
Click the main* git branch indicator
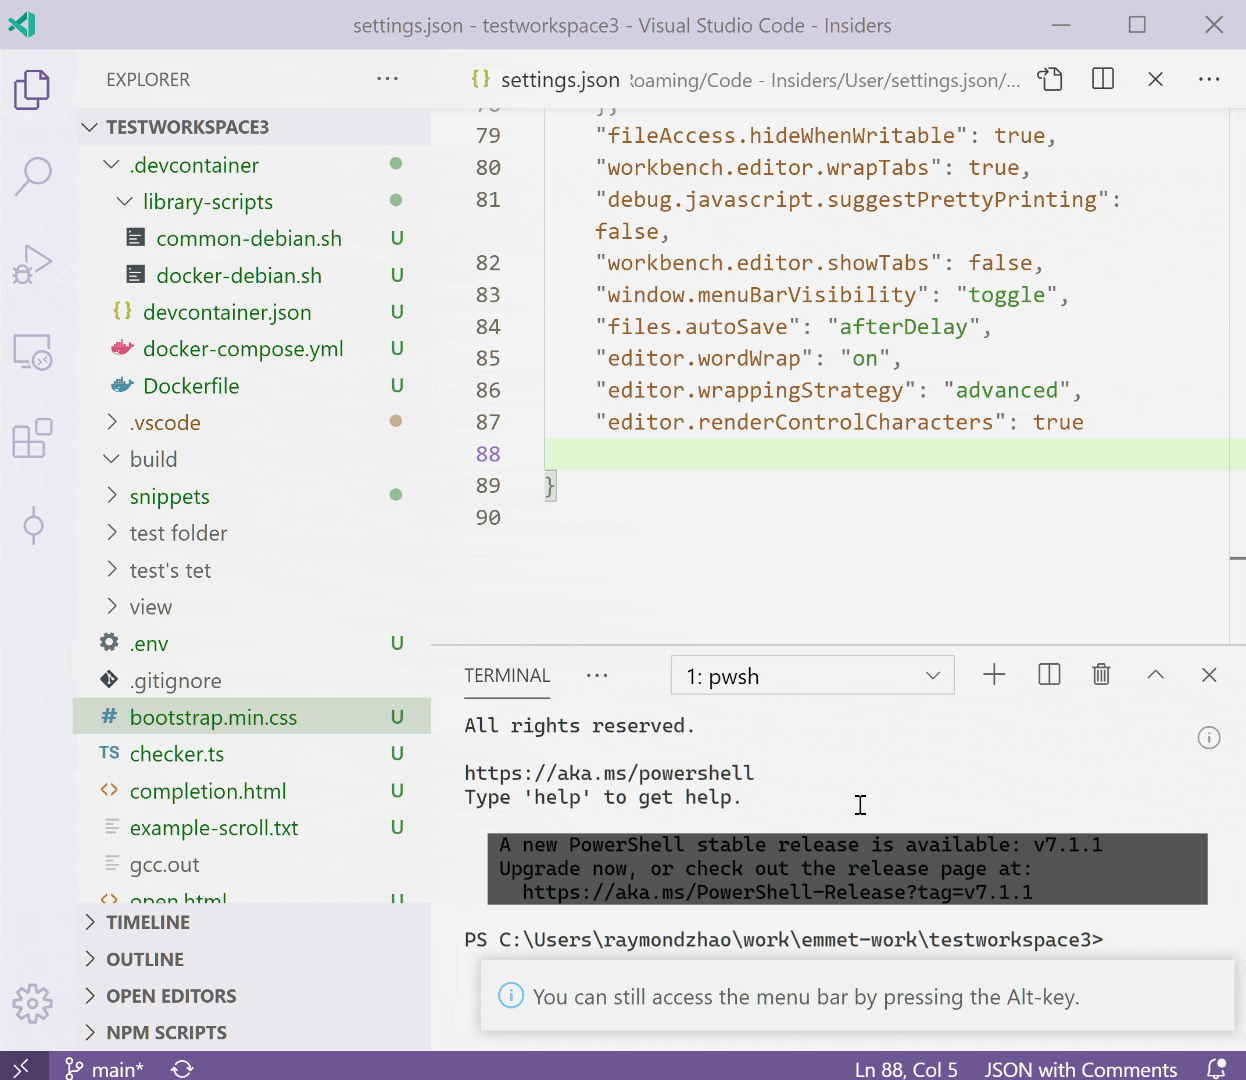tap(105, 1069)
